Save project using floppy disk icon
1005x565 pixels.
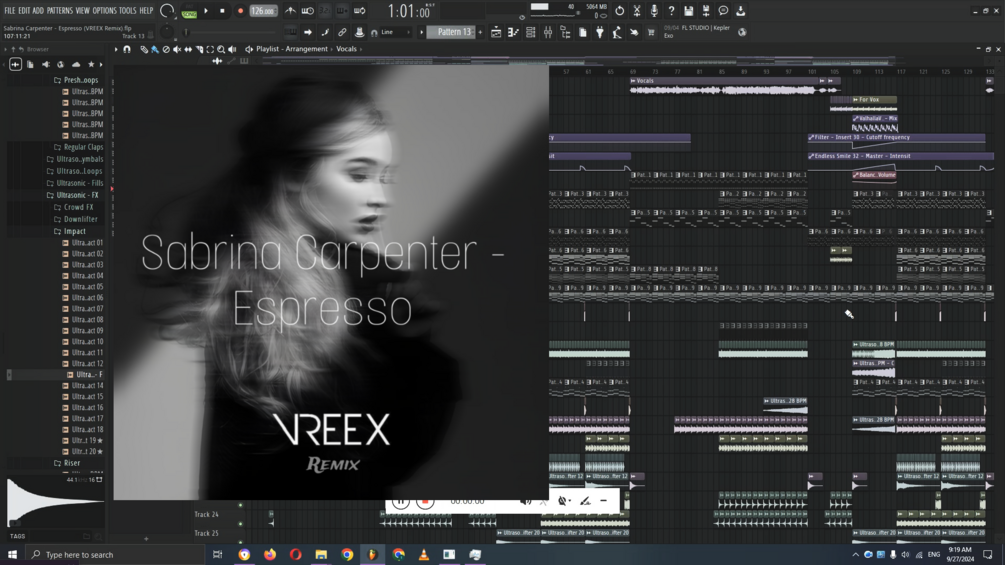[688, 11]
